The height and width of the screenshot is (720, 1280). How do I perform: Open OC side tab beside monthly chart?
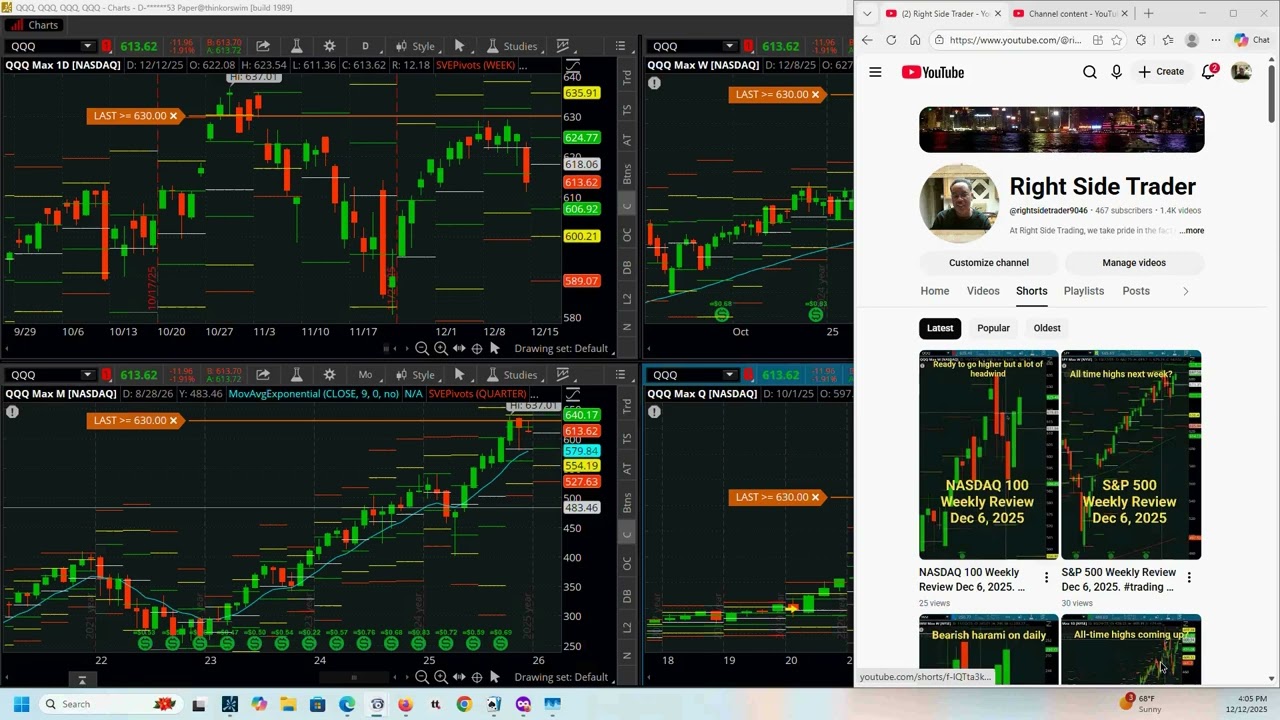coord(628,564)
